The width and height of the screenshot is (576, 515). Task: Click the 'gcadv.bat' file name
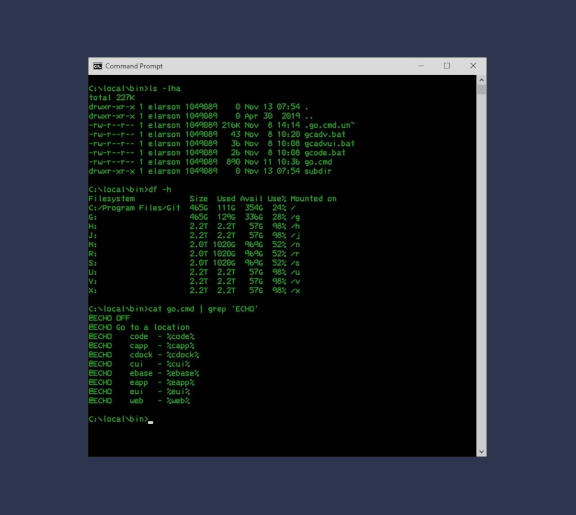325,134
